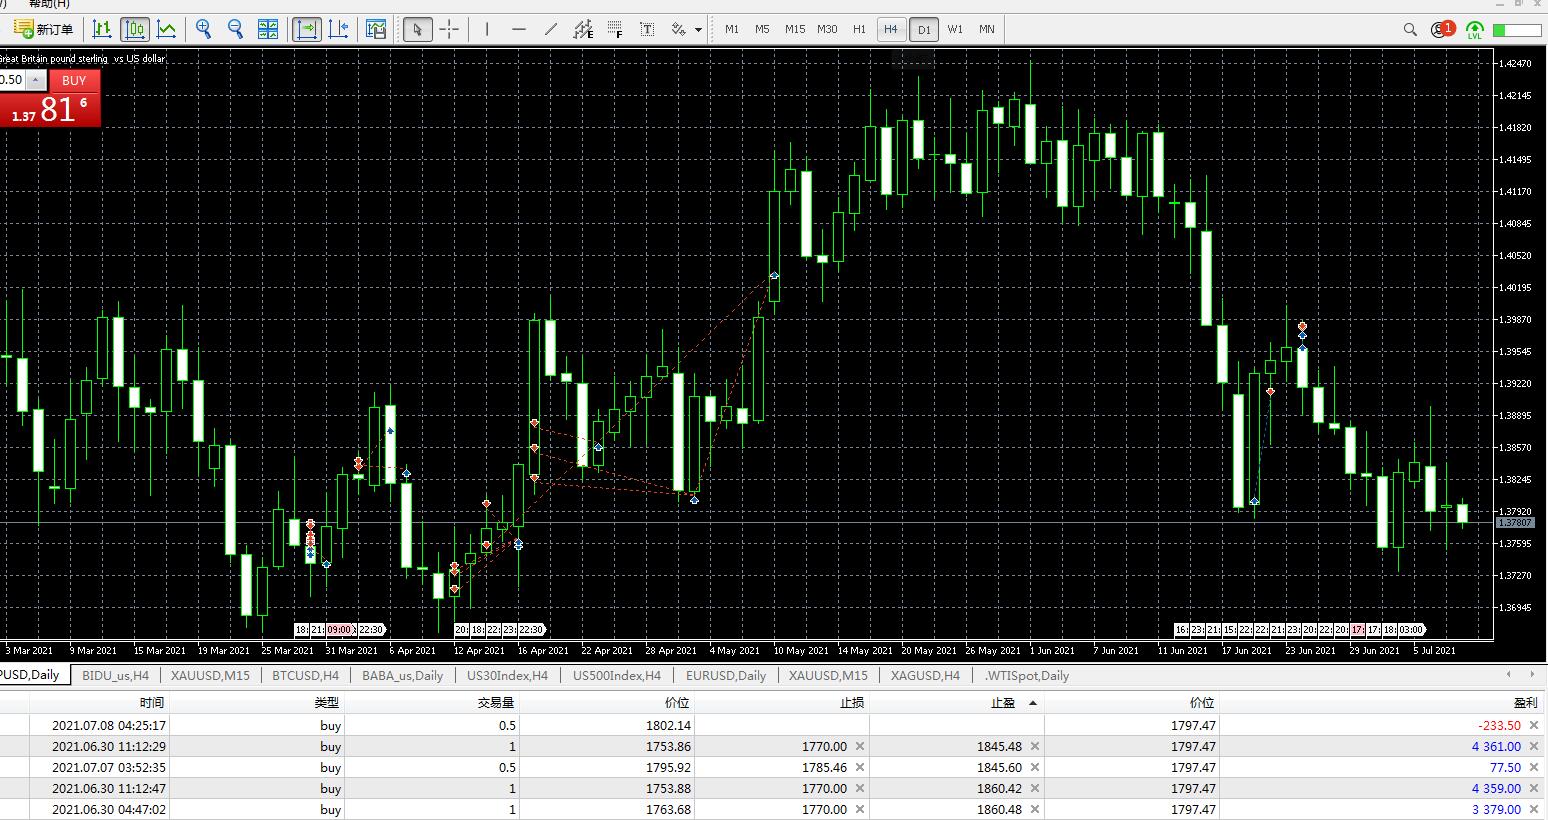1548x820 pixels.
Task: Click the red BUY one-click trading button
Action: click(x=74, y=80)
